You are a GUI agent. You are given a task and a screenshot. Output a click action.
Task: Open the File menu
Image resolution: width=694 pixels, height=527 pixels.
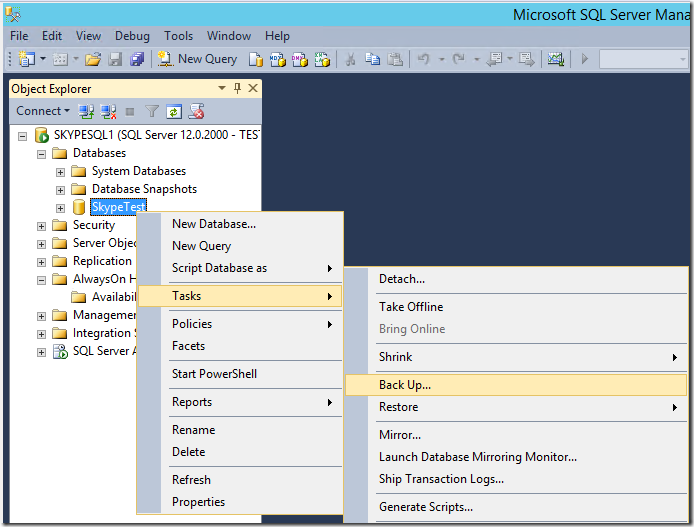pyautogui.click(x=19, y=36)
